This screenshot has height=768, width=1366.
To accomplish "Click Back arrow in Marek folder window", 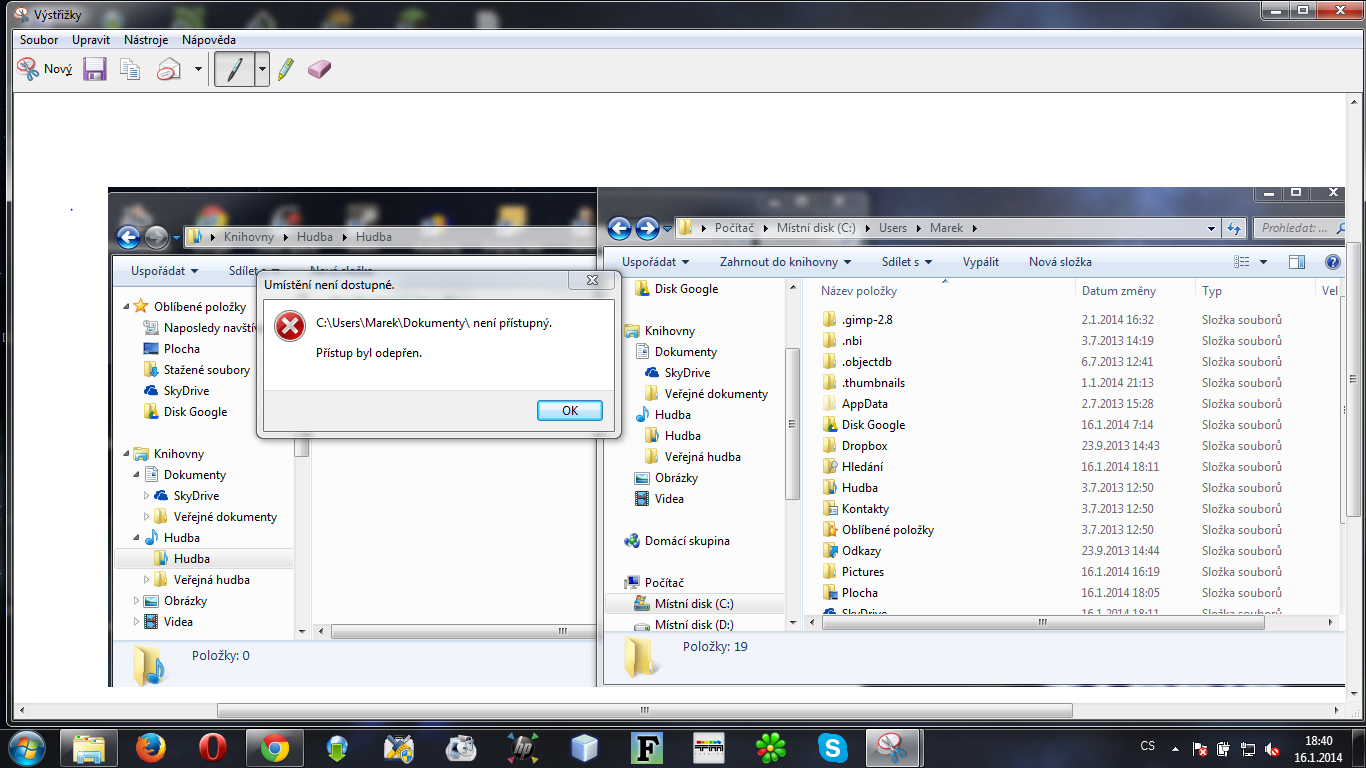I will 619,229.
